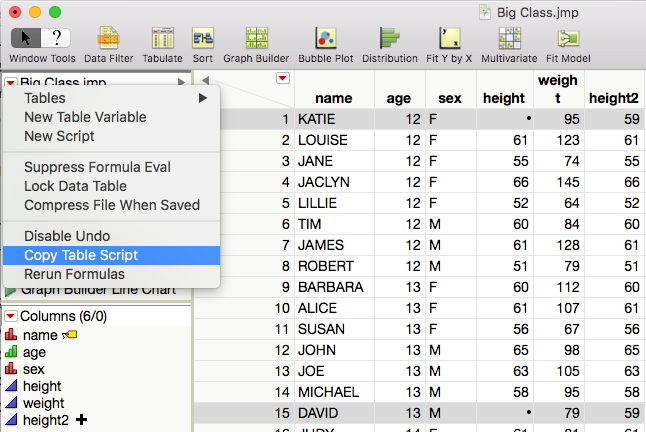Click the height2 column header
646x432 pixels.
pos(614,98)
